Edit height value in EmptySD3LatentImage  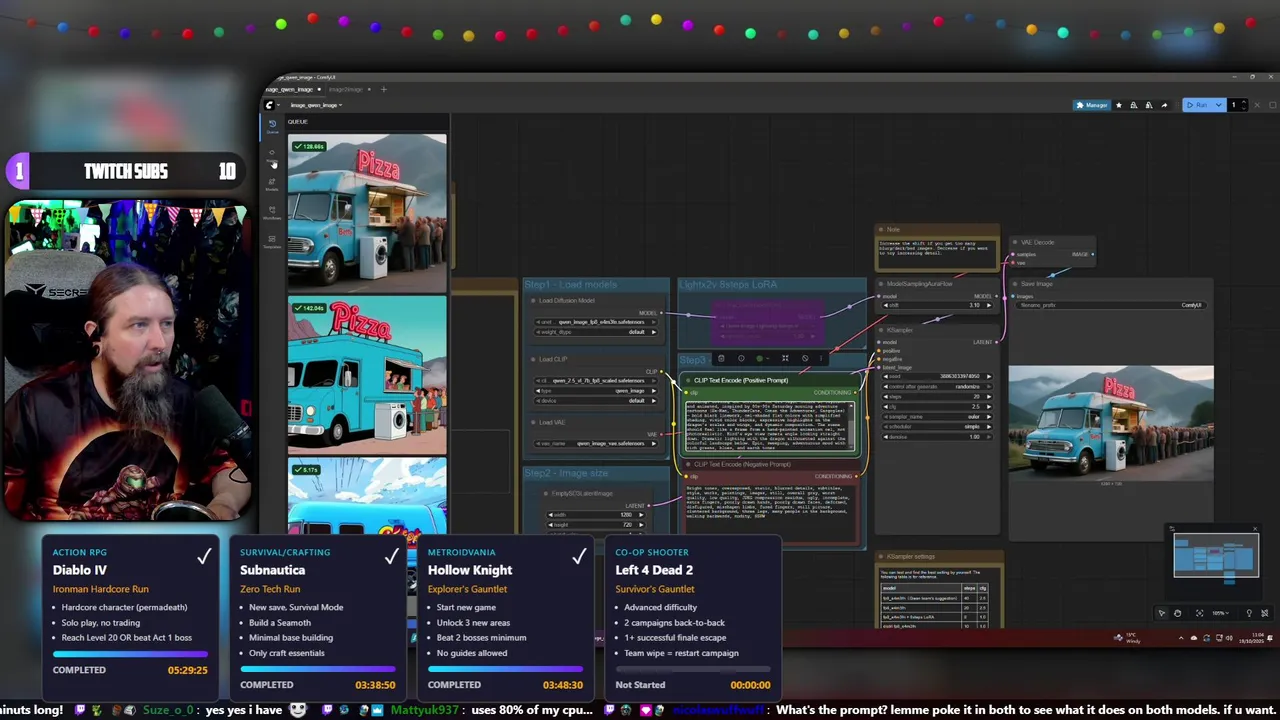tap(598, 524)
